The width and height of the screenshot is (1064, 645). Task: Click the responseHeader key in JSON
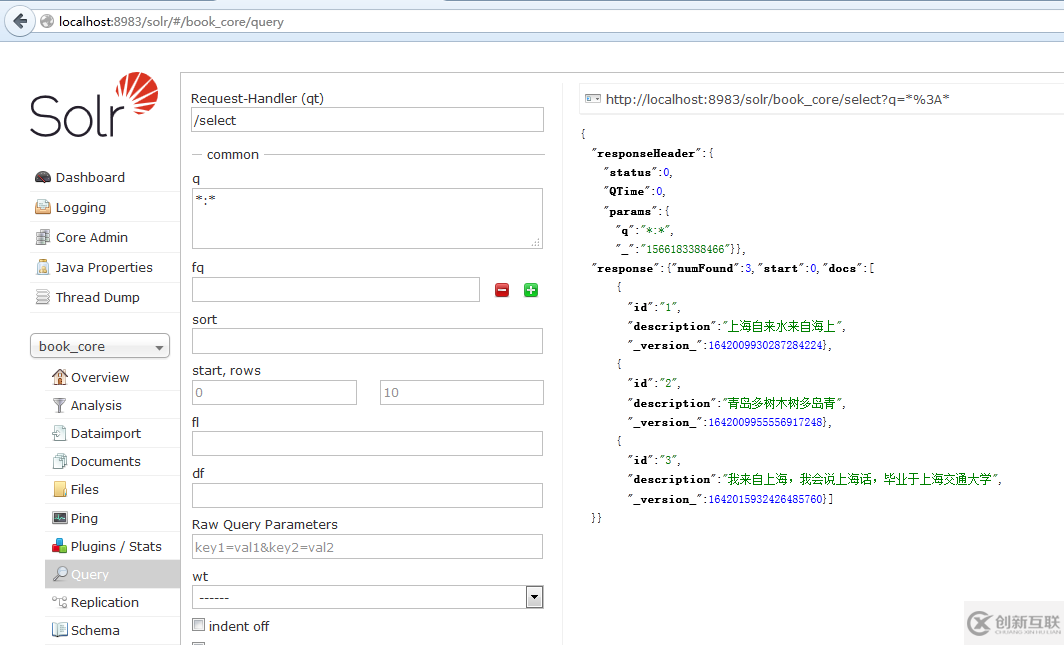point(645,153)
